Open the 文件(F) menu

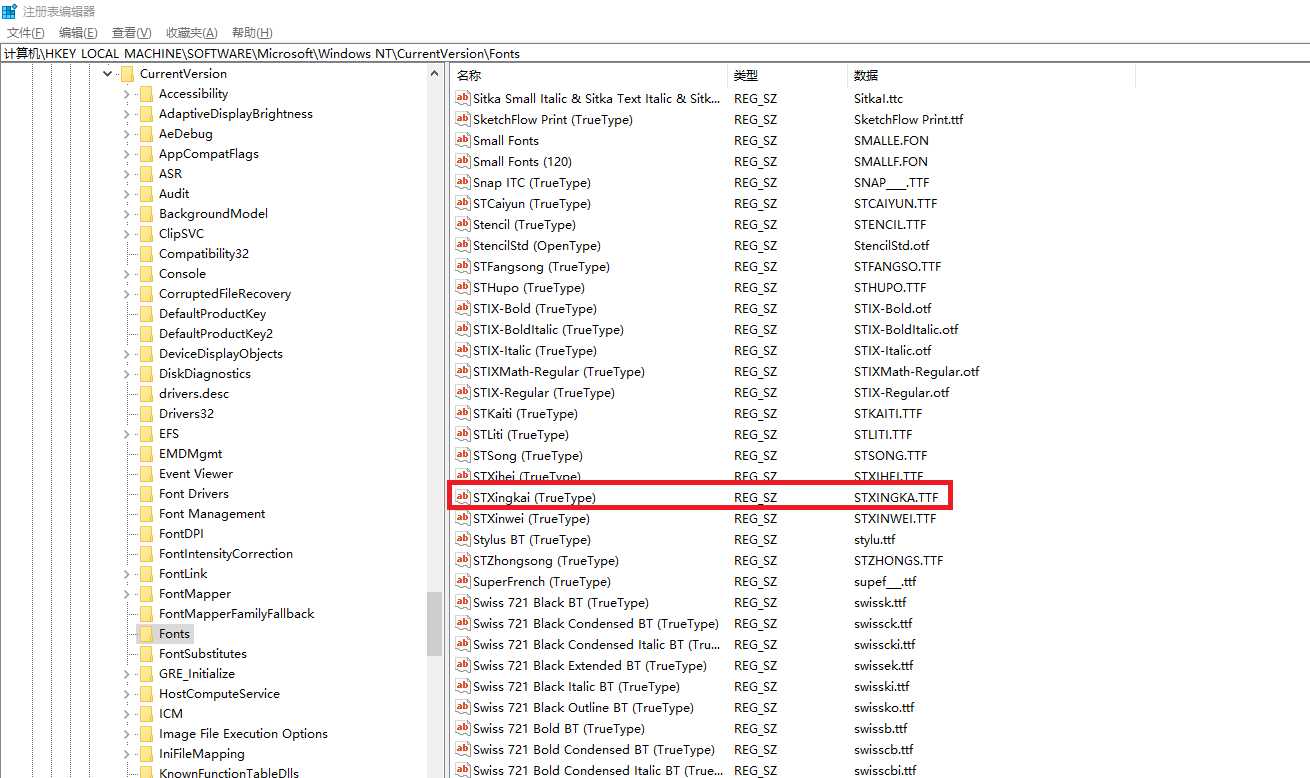pos(26,33)
